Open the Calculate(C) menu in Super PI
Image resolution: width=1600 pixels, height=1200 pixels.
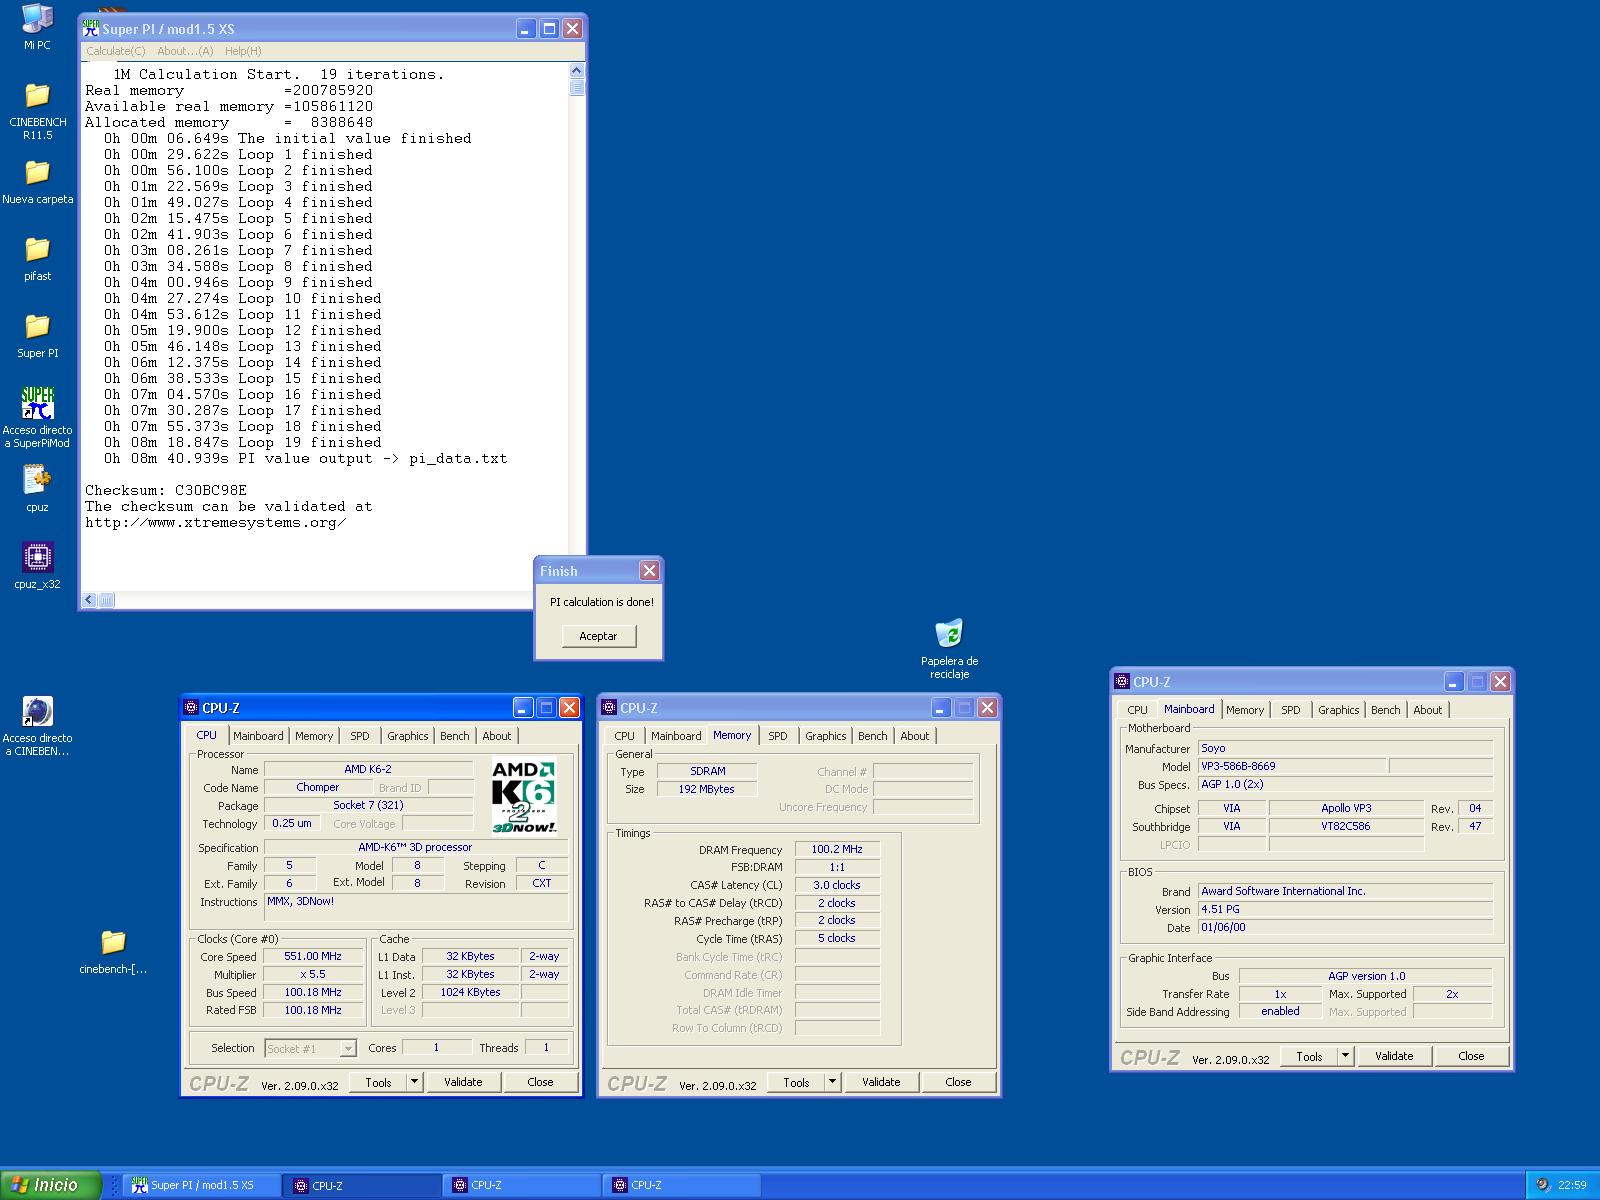[115, 51]
